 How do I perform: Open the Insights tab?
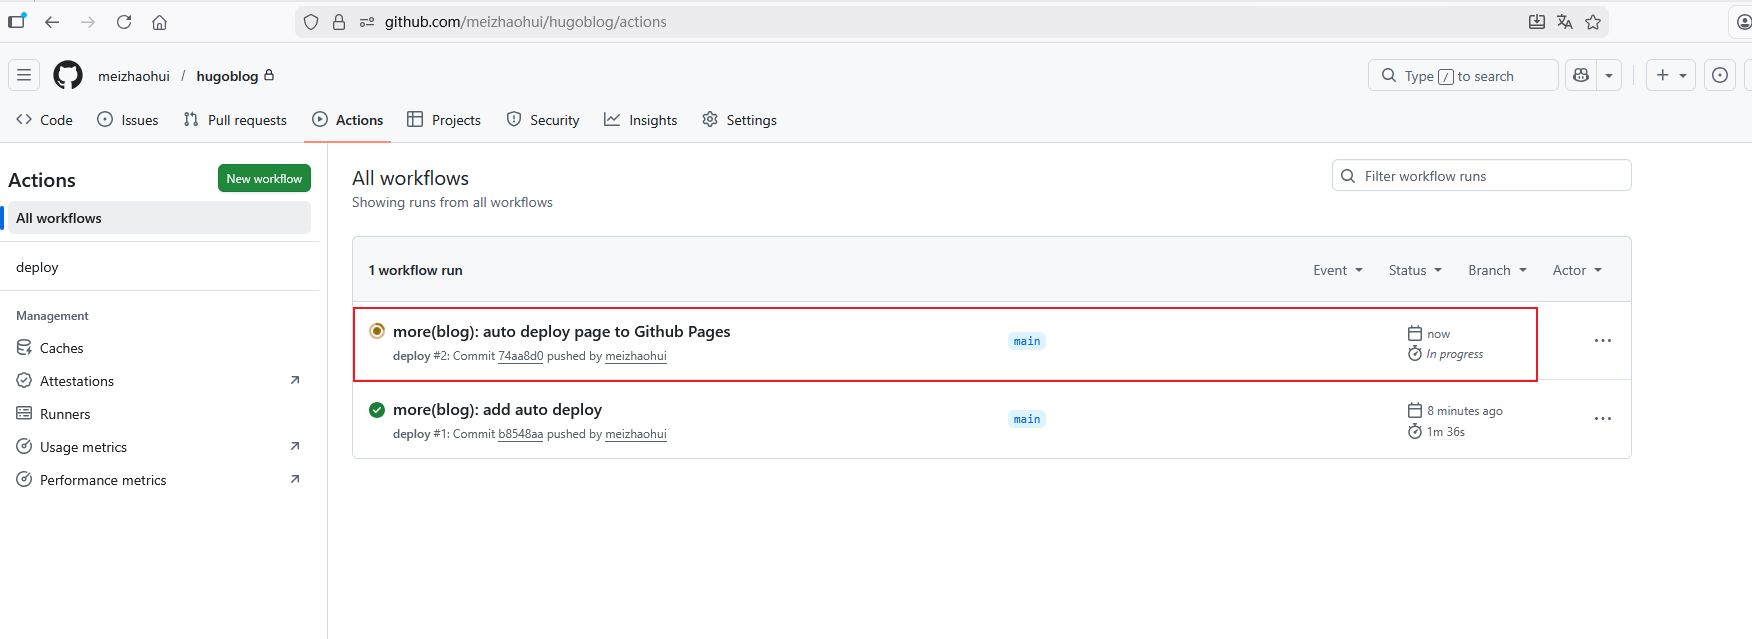click(x=640, y=120)
